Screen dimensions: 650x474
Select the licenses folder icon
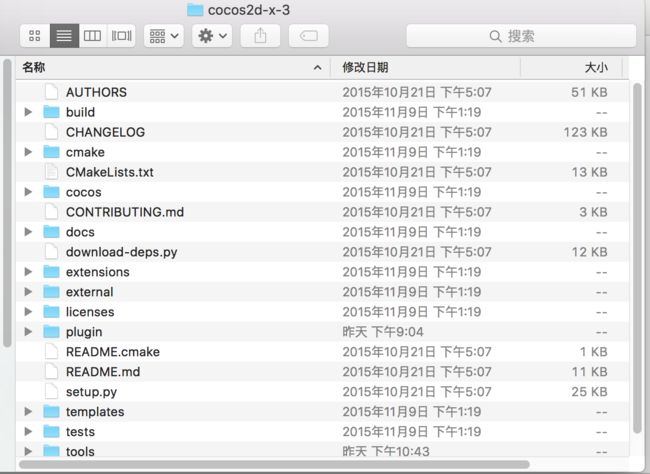pyautogui.click(x=51, y=311)
